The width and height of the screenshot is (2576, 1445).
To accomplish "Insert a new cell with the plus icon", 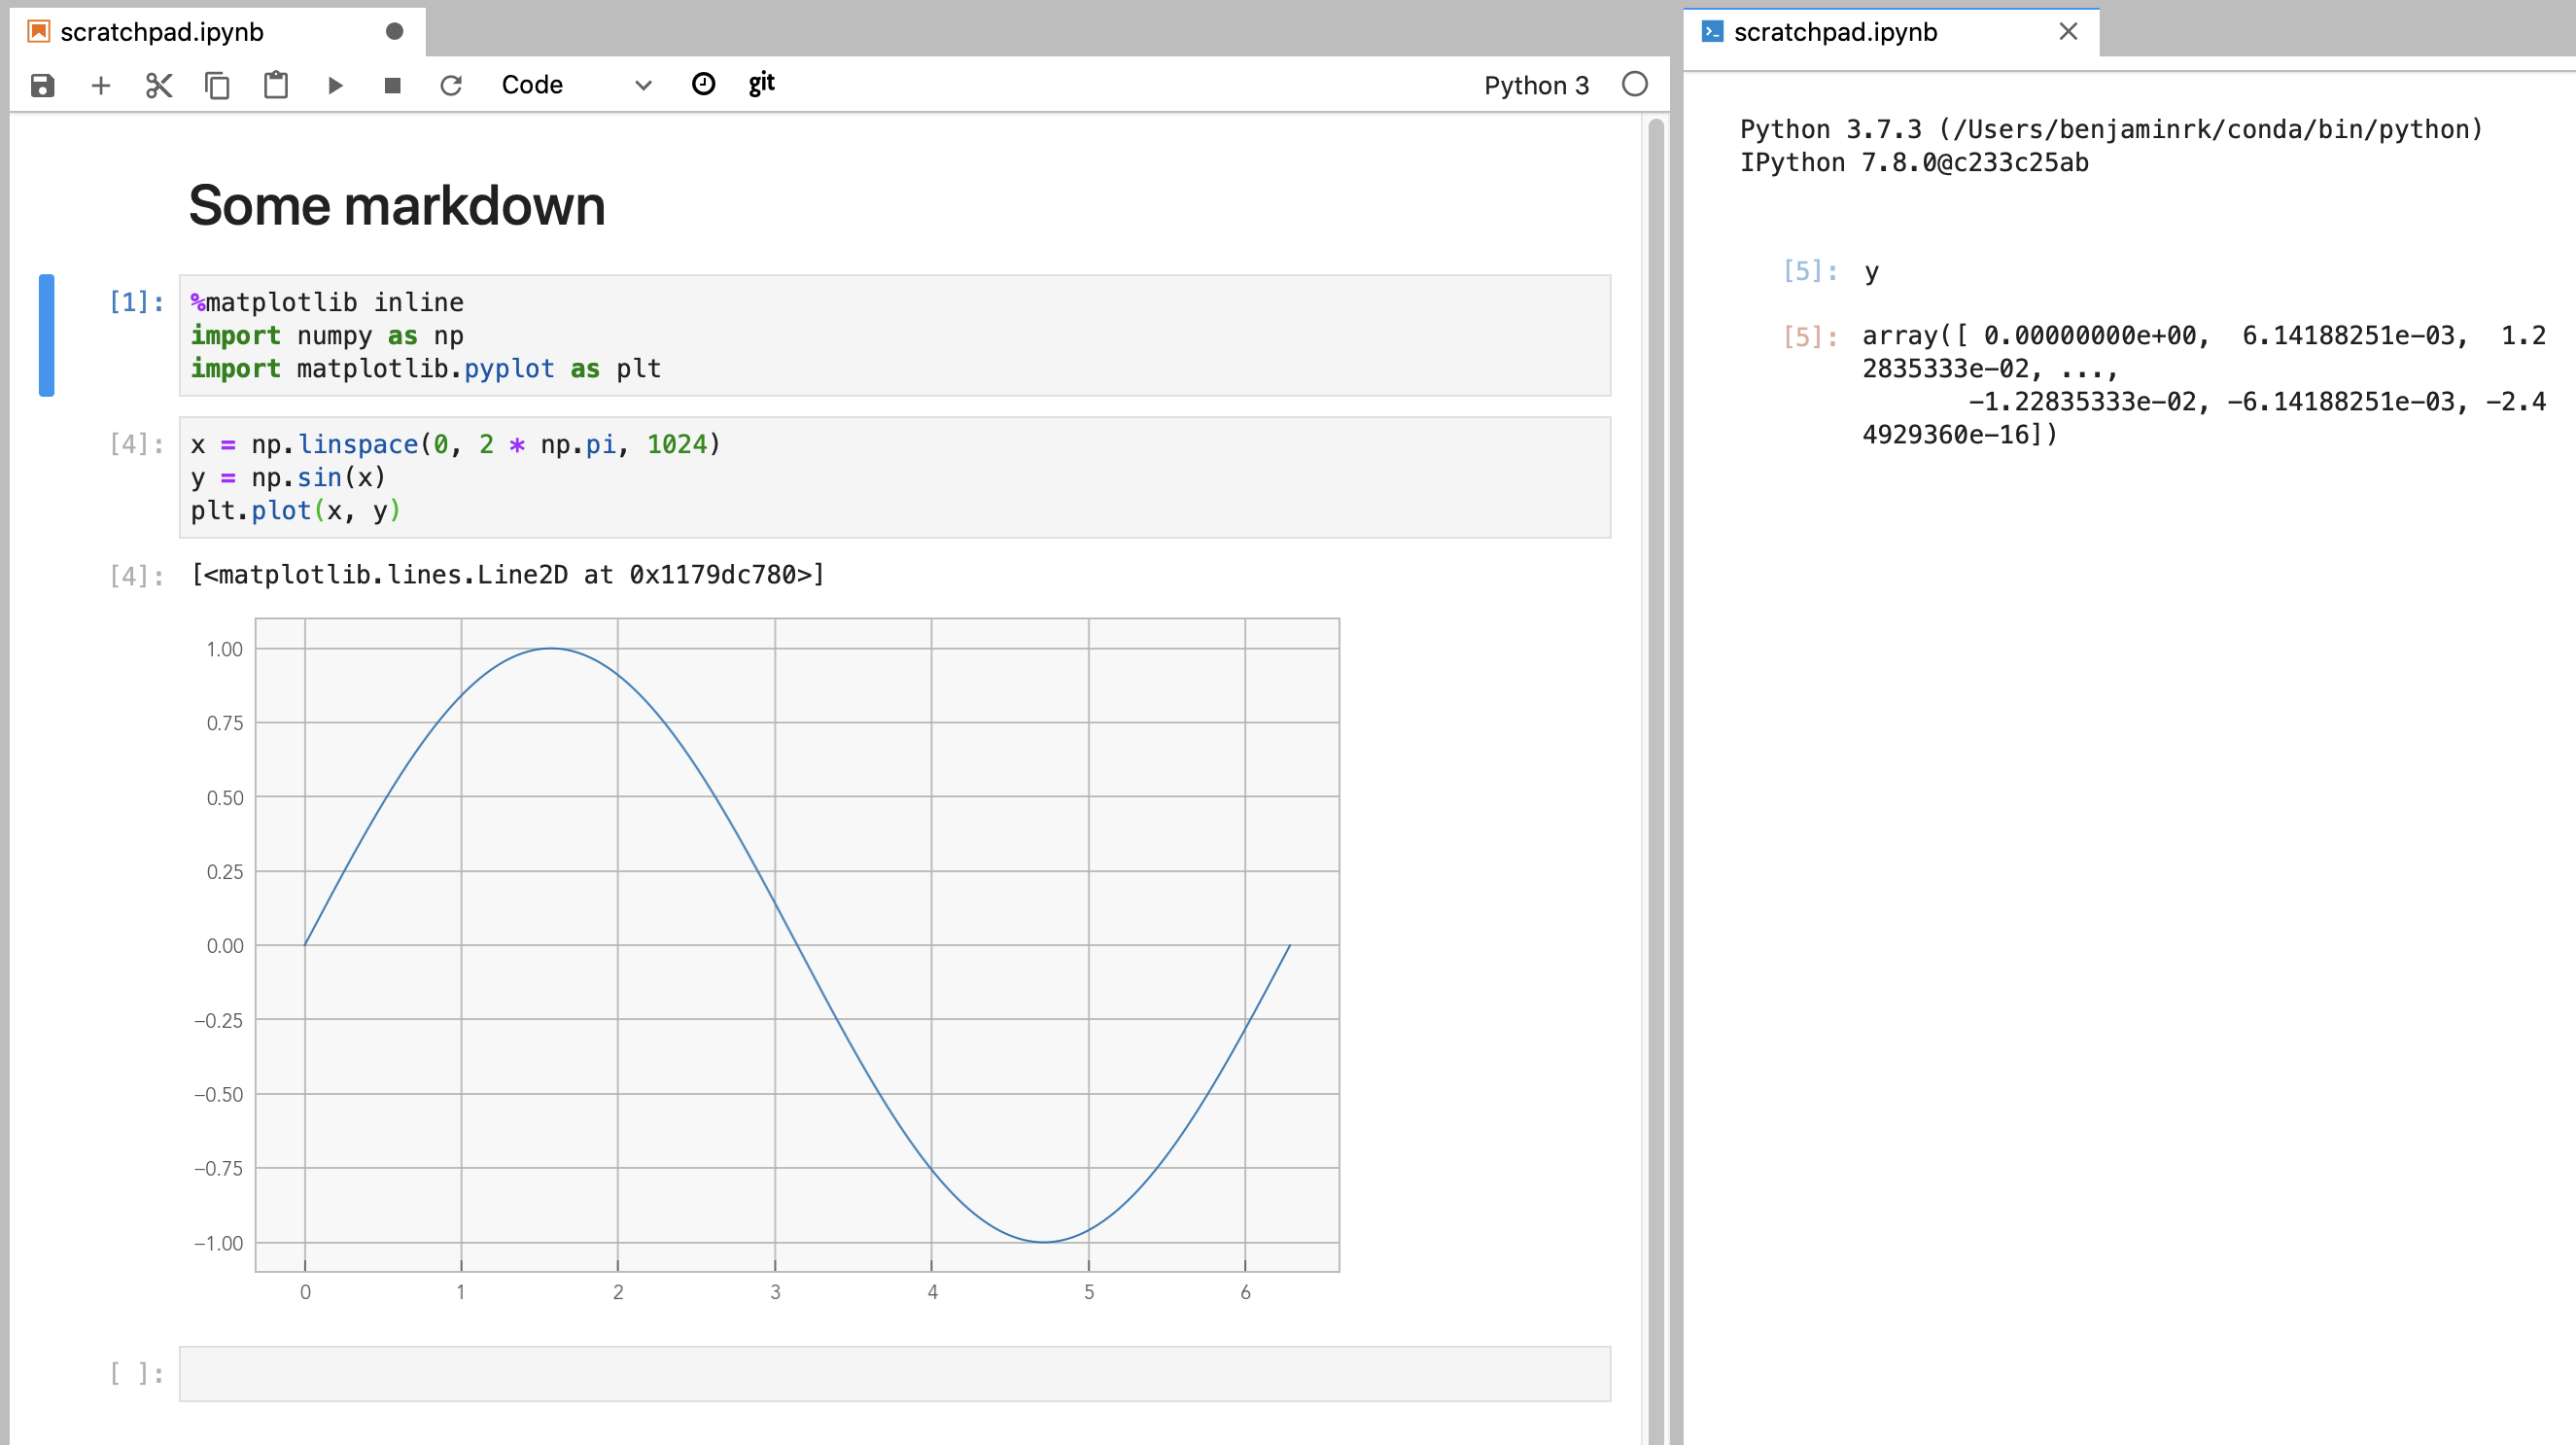I will pyautogui.click(x=100, y=85).
